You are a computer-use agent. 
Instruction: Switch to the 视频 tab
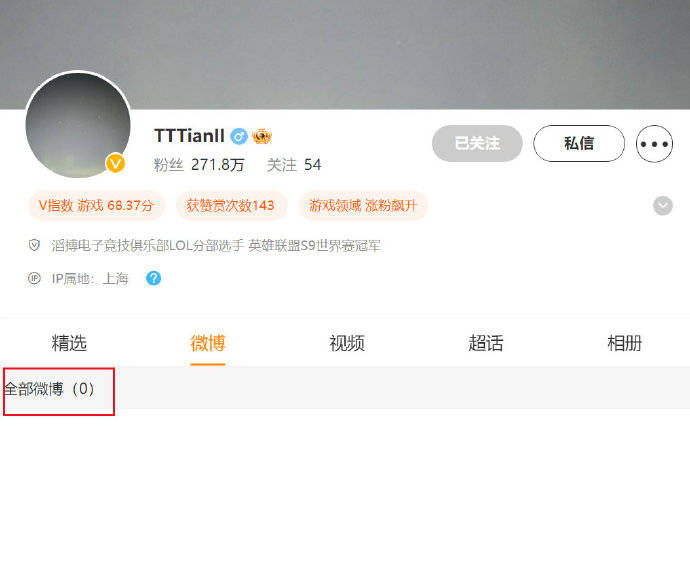point(347,343)
